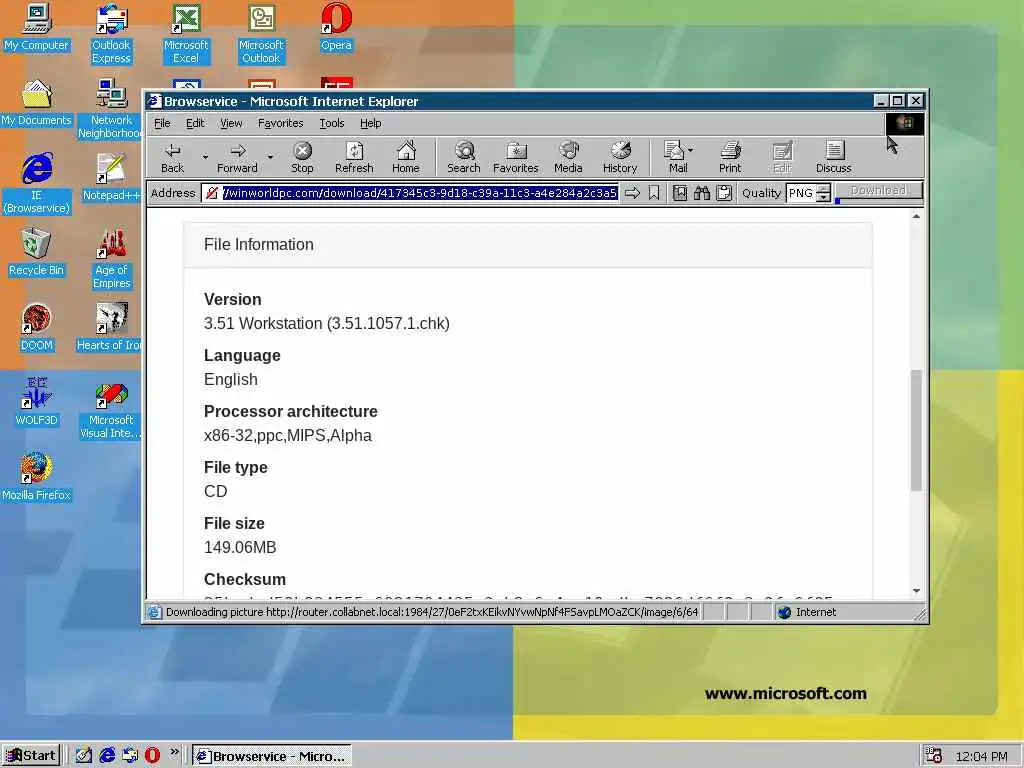The image size is (1024, 768).
Task: Click the Show Desktop quick launch icon
Action: point(84,756)
